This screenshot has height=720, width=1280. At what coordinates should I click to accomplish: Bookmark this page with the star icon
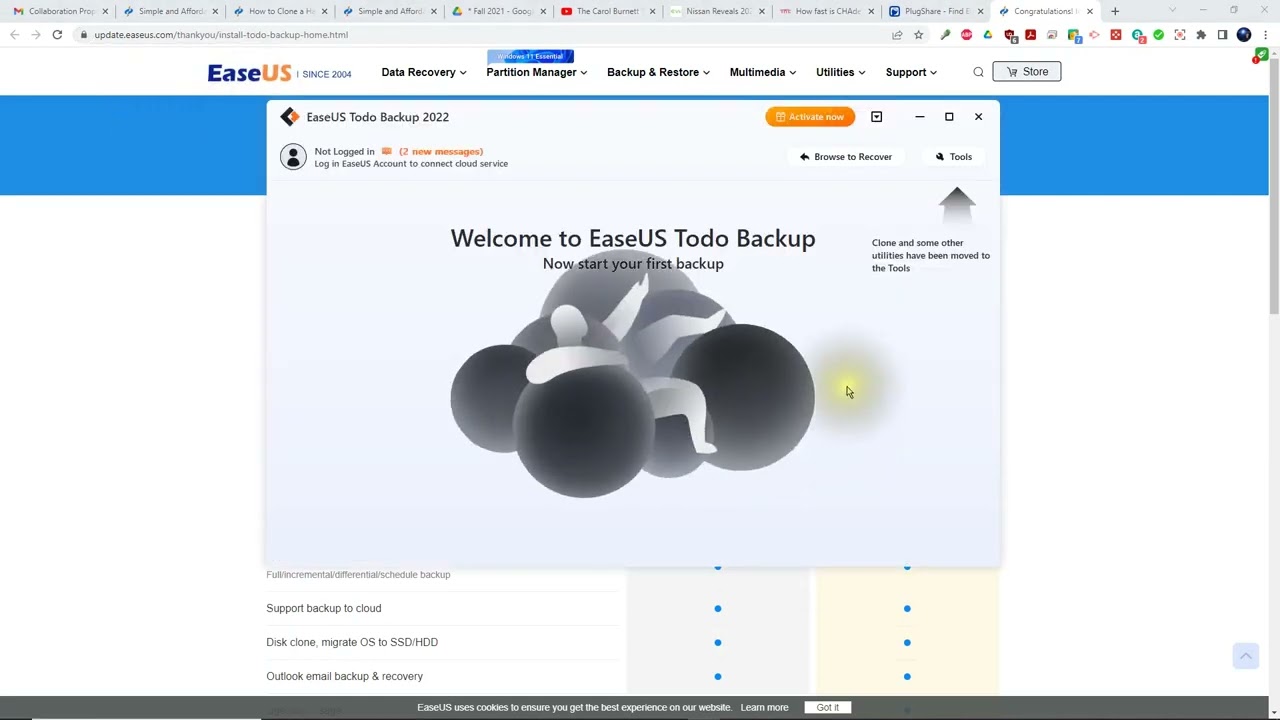pyautogui.click(x=918, y=35)
